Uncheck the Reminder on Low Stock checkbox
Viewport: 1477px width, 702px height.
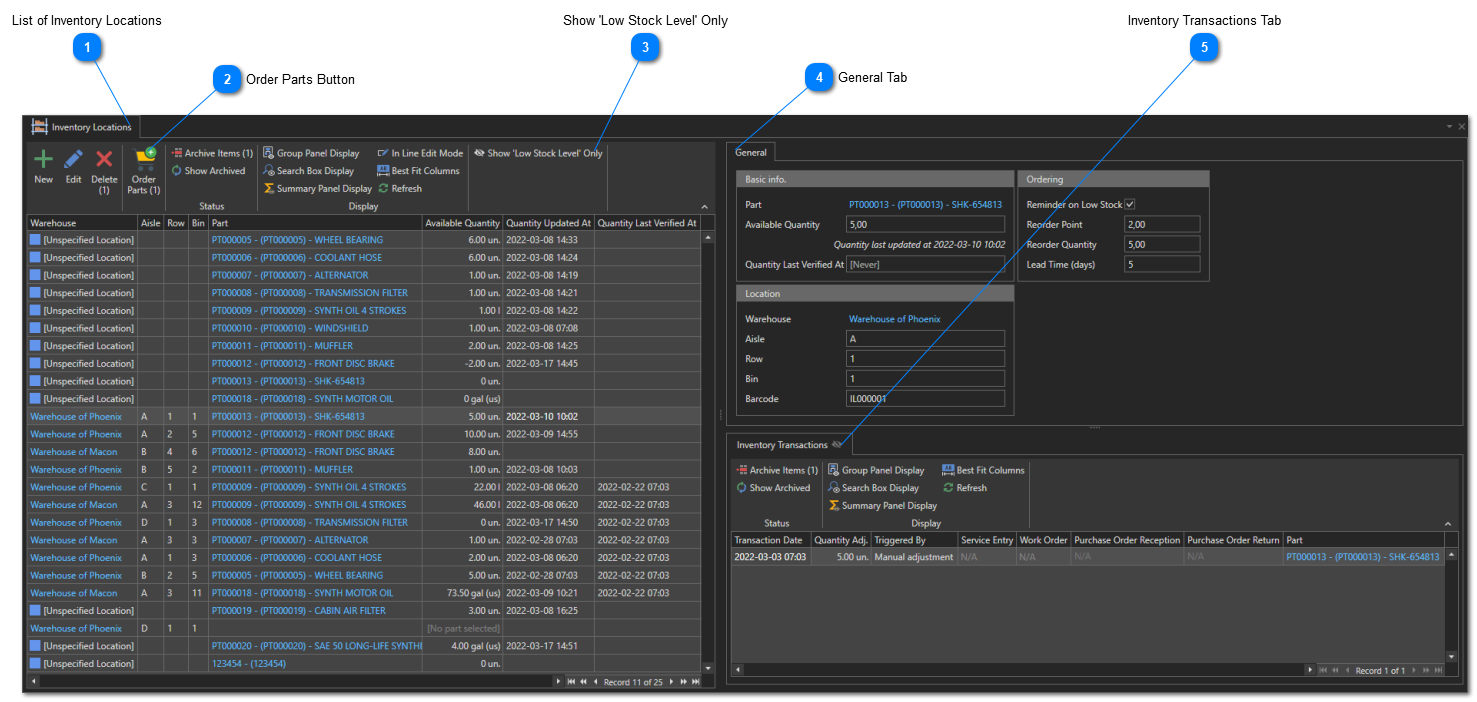click(x=1130, y=205)
